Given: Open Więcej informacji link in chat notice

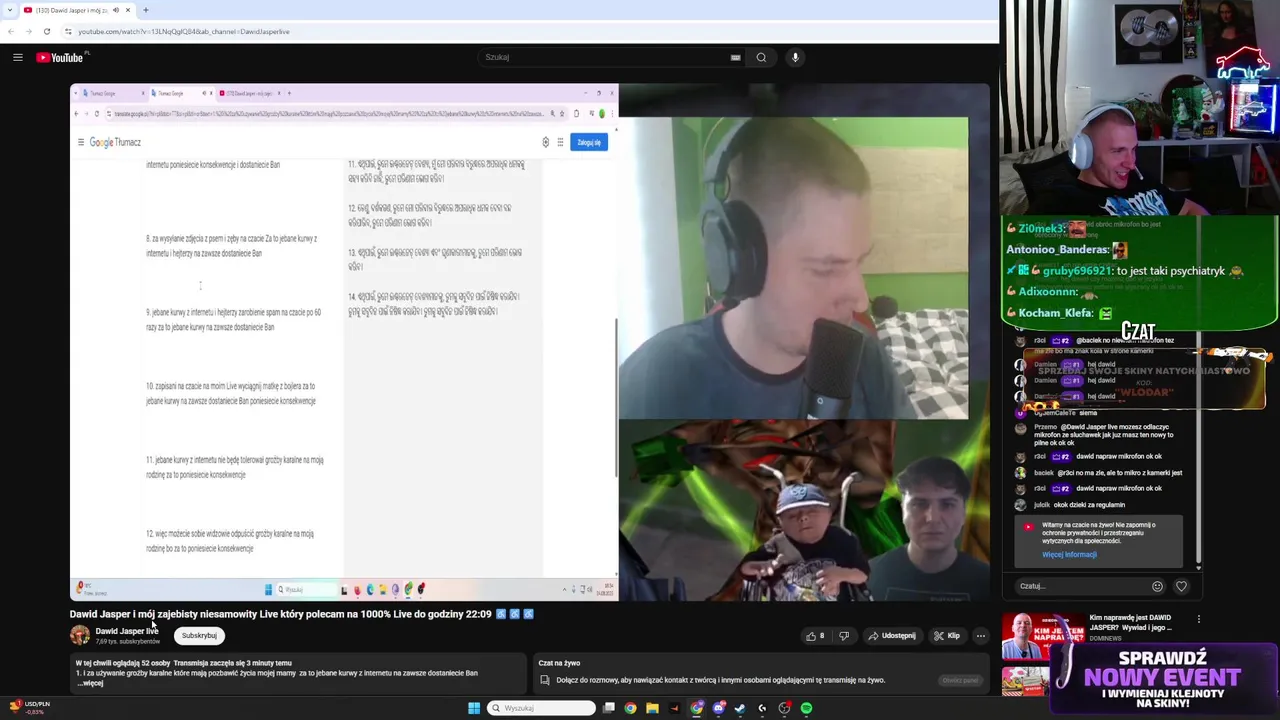Looking at the screenshot, I should (x=1069, y=555).
